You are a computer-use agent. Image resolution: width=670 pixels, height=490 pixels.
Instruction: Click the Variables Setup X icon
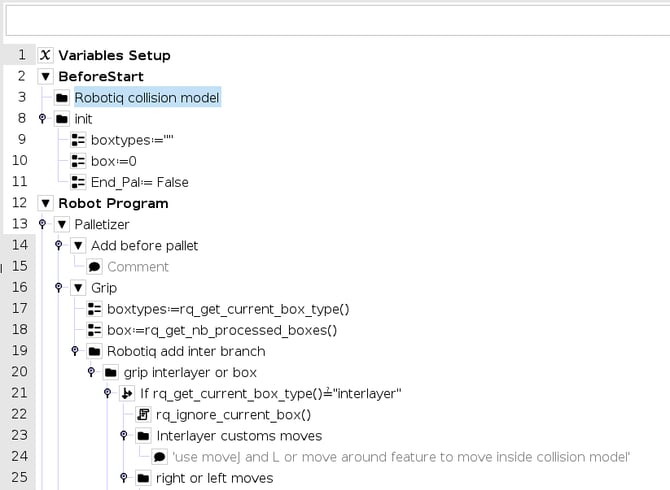[45, 56]
